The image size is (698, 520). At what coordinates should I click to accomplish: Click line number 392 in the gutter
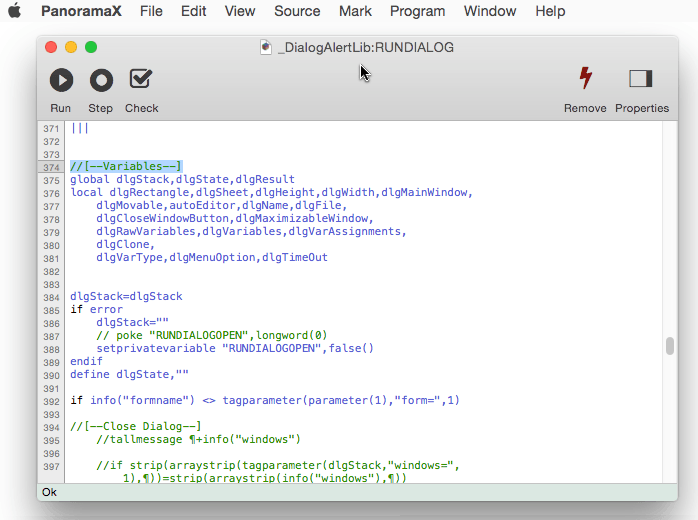point(50,401)
